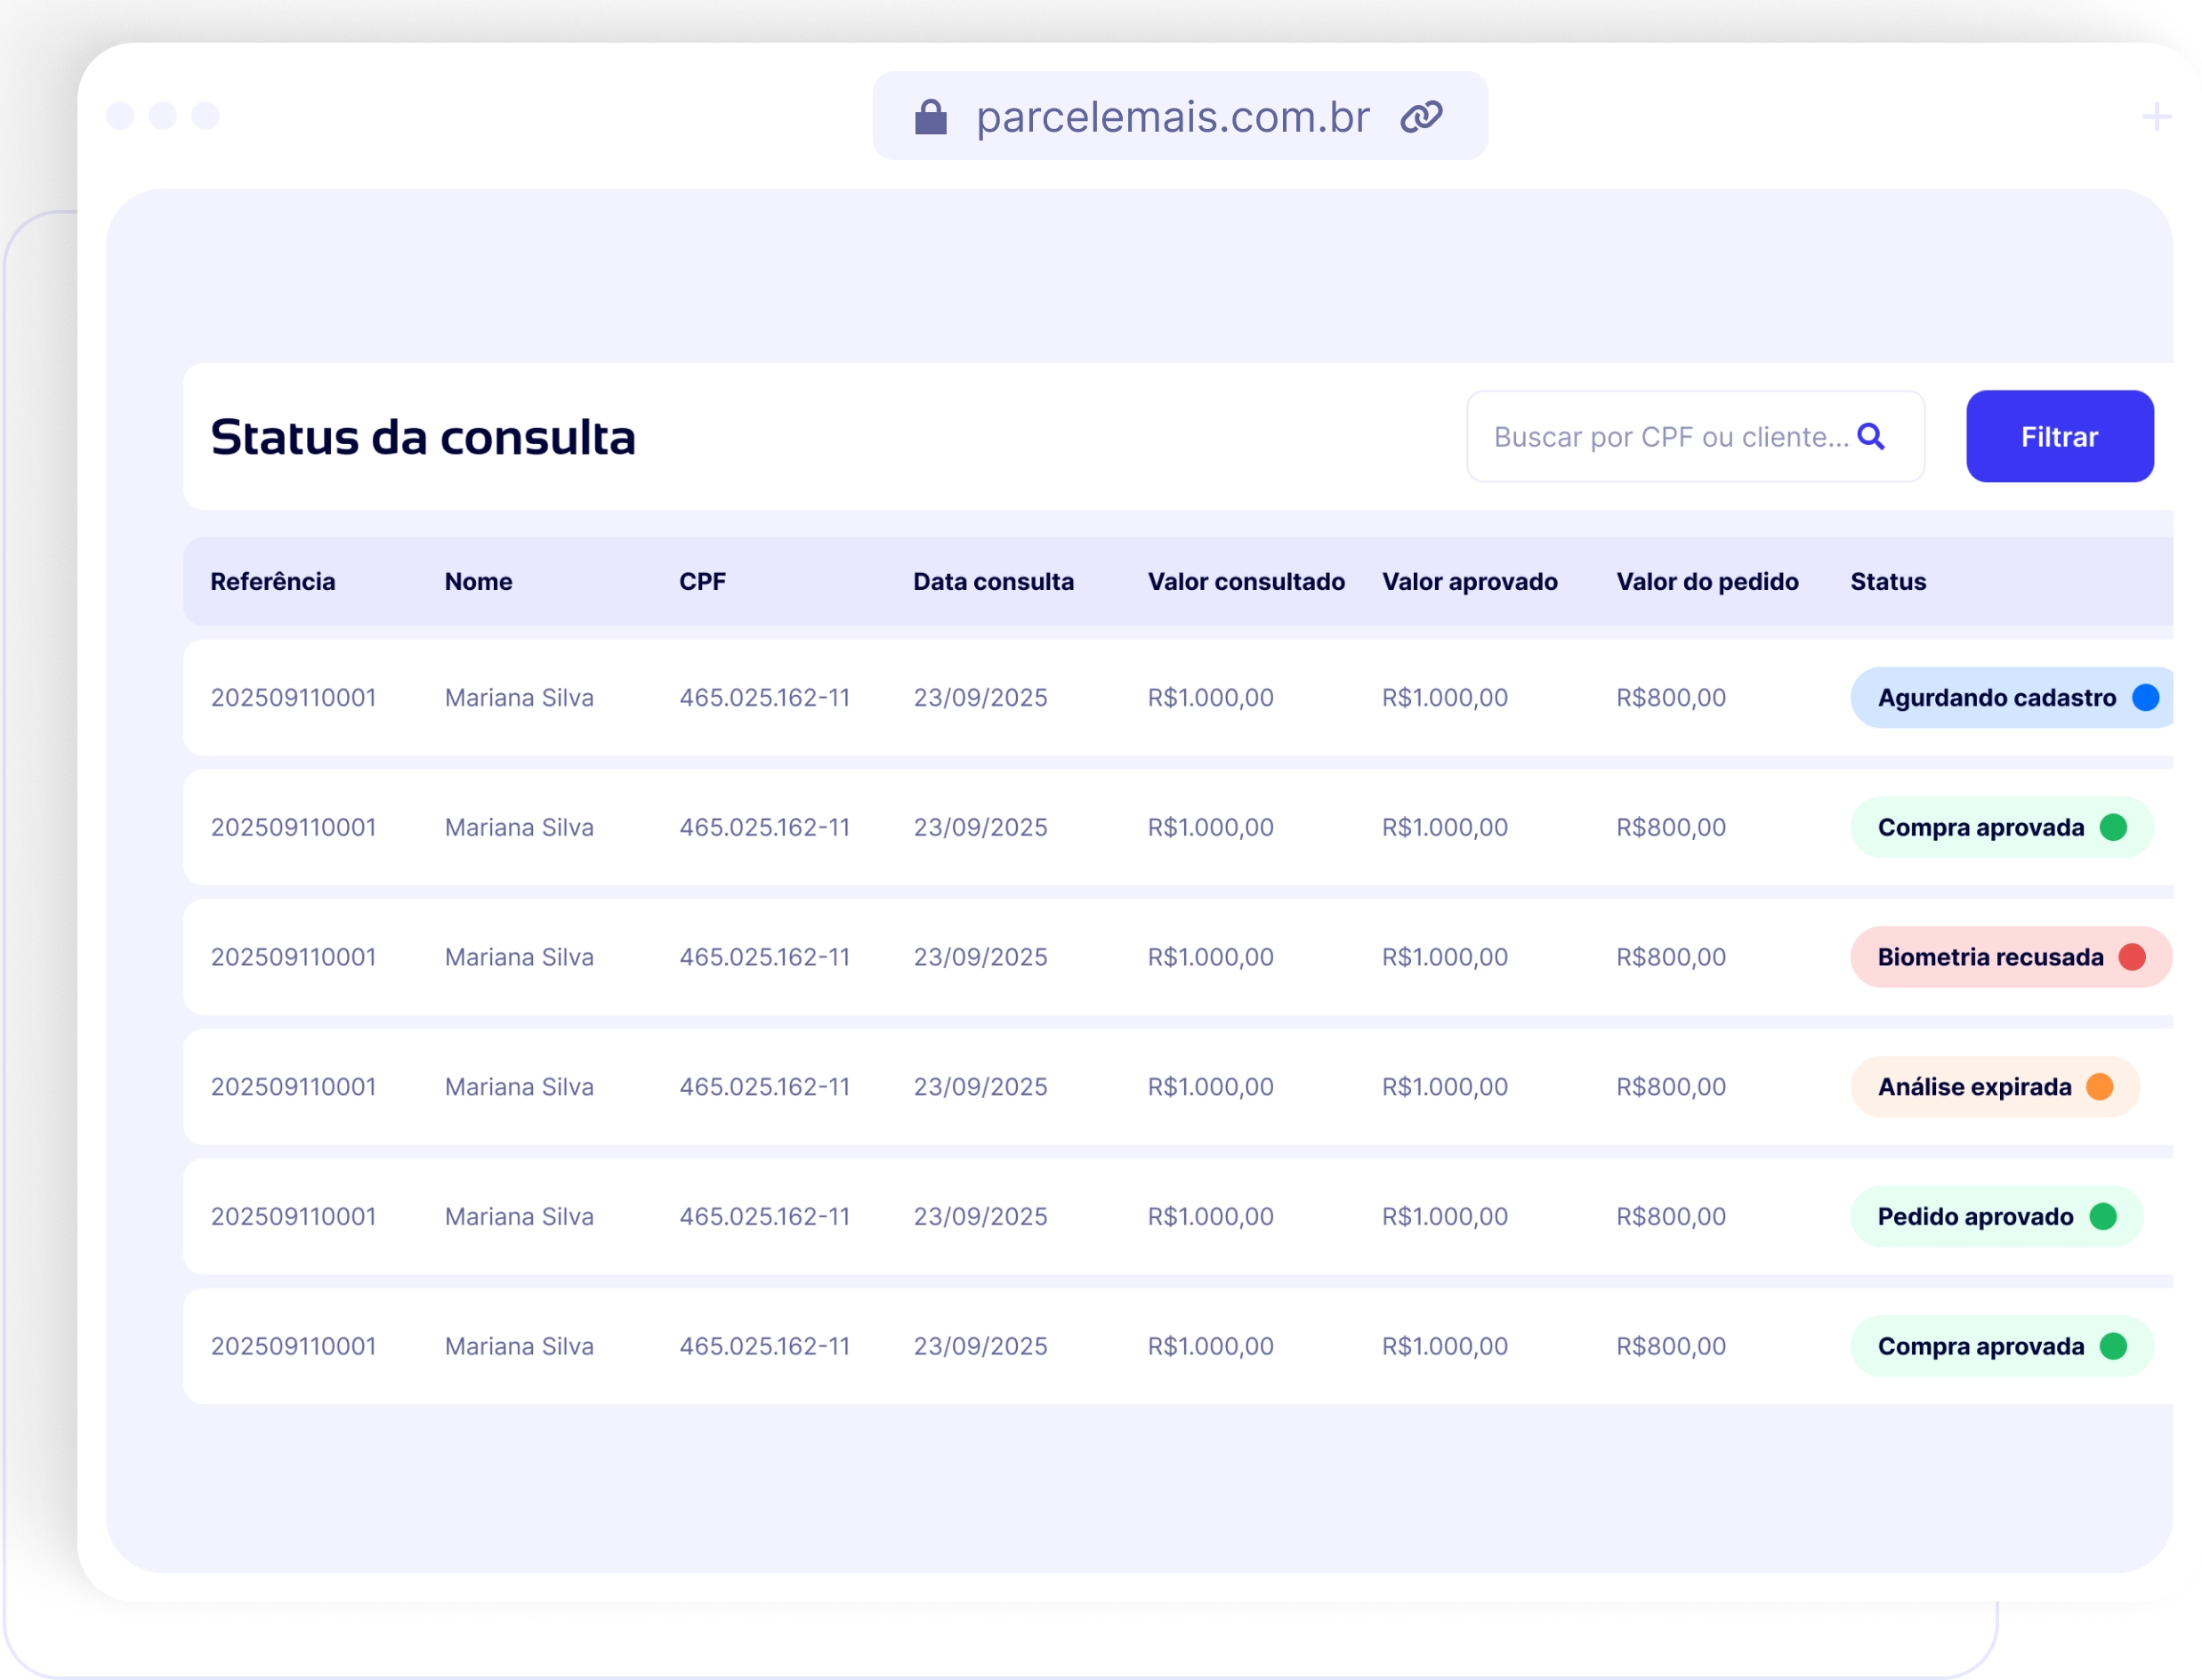Click date 23/09/2025 in 'Pedido aprovado' row

[980, 1216]
